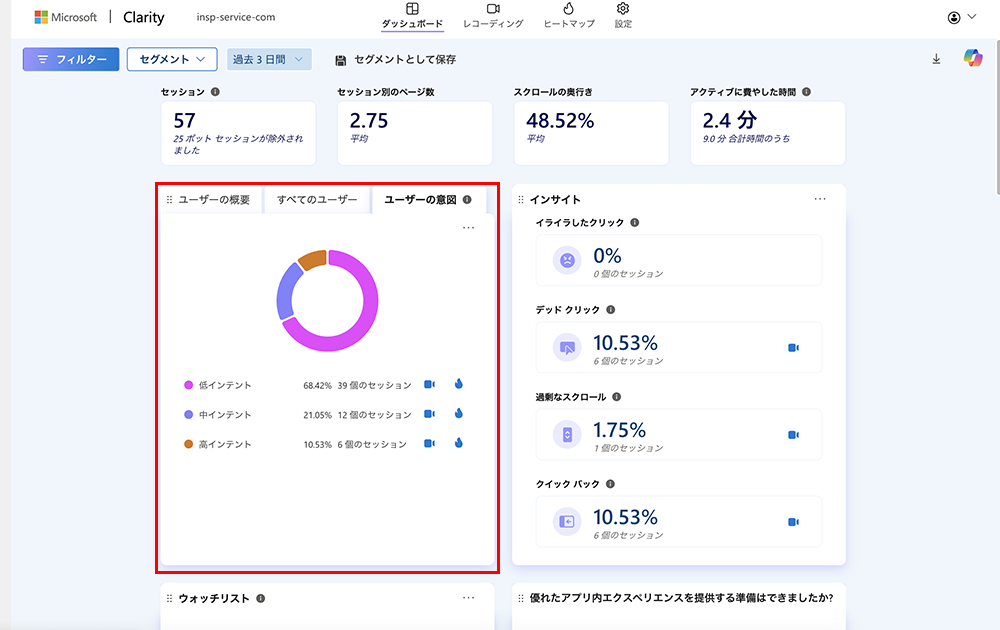The image size is (1000, 630).
Task: Click the 2.4 分 active time value
Action: click(730, 121)
